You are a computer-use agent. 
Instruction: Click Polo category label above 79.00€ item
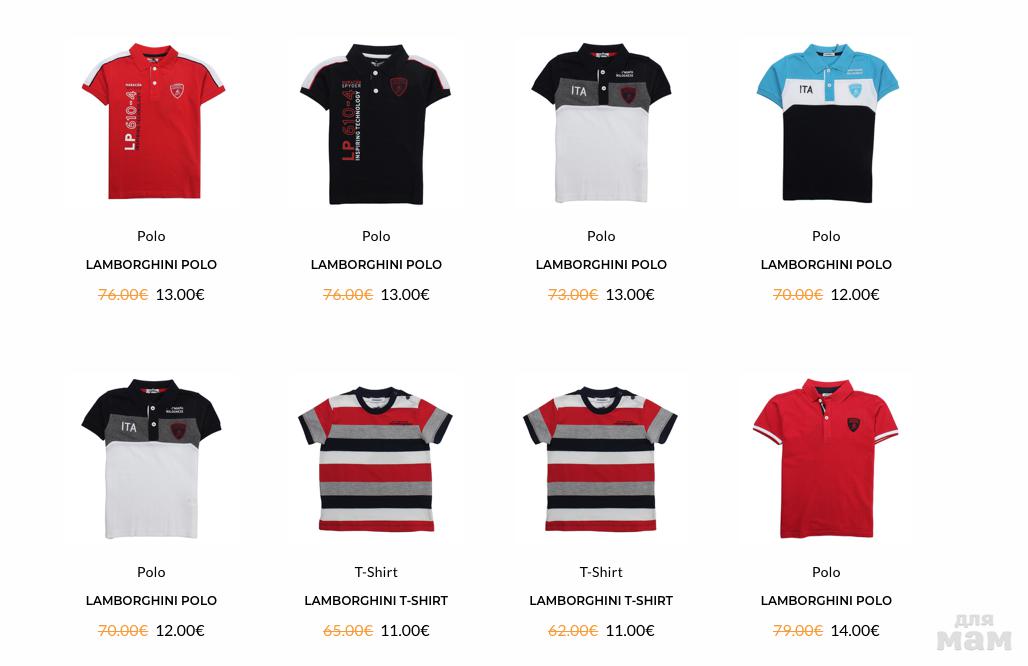click(826, 572)
